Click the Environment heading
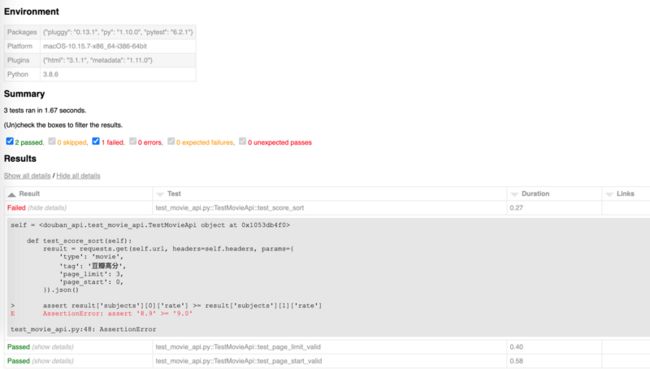 pos(32,12)
